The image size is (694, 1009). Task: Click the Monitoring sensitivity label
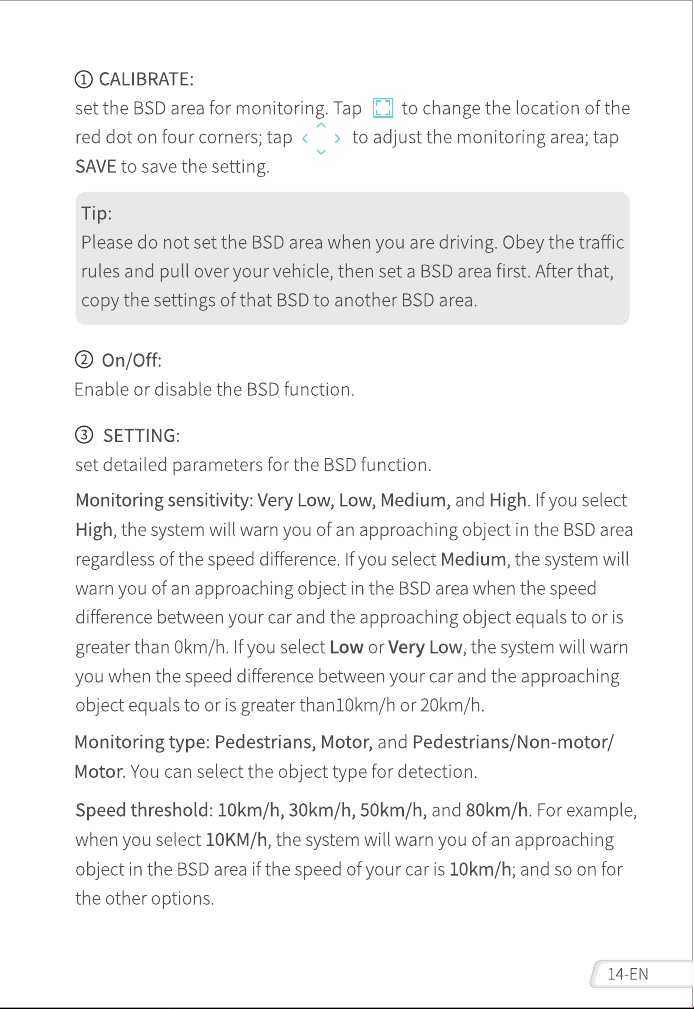coord(164,500)
